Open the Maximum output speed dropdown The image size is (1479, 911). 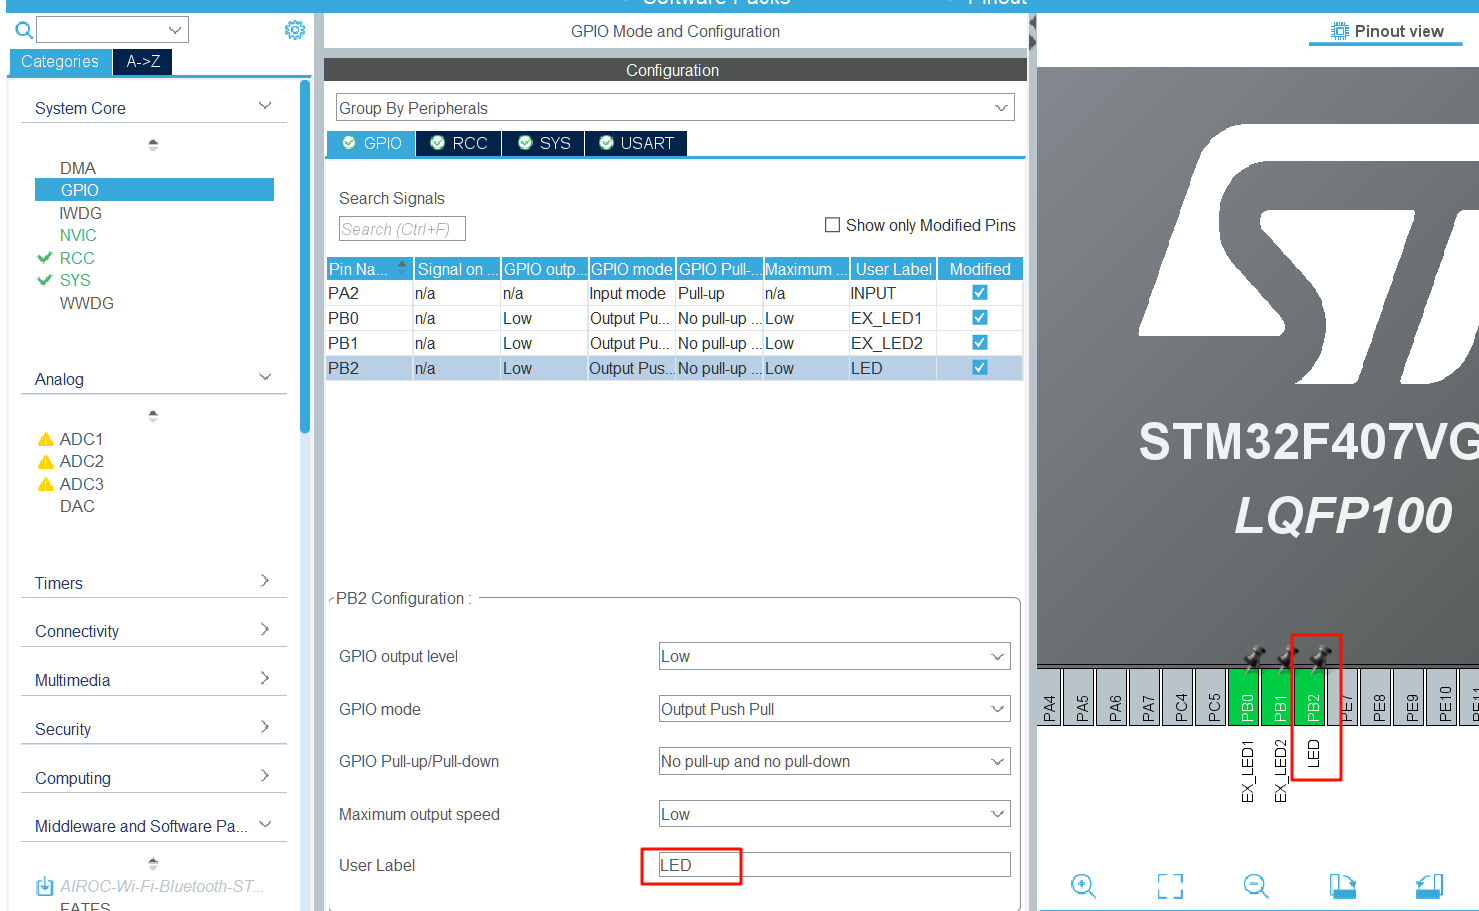coord(834,814)
